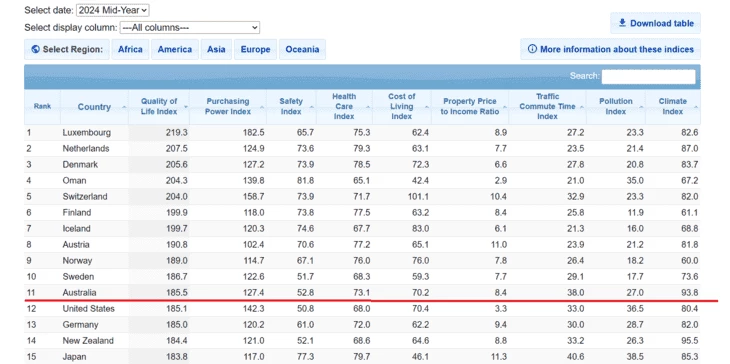Click Luxembourg's quality of life value 219.3
This screenshot has width=730, height=364.
[x=176, y=133]
